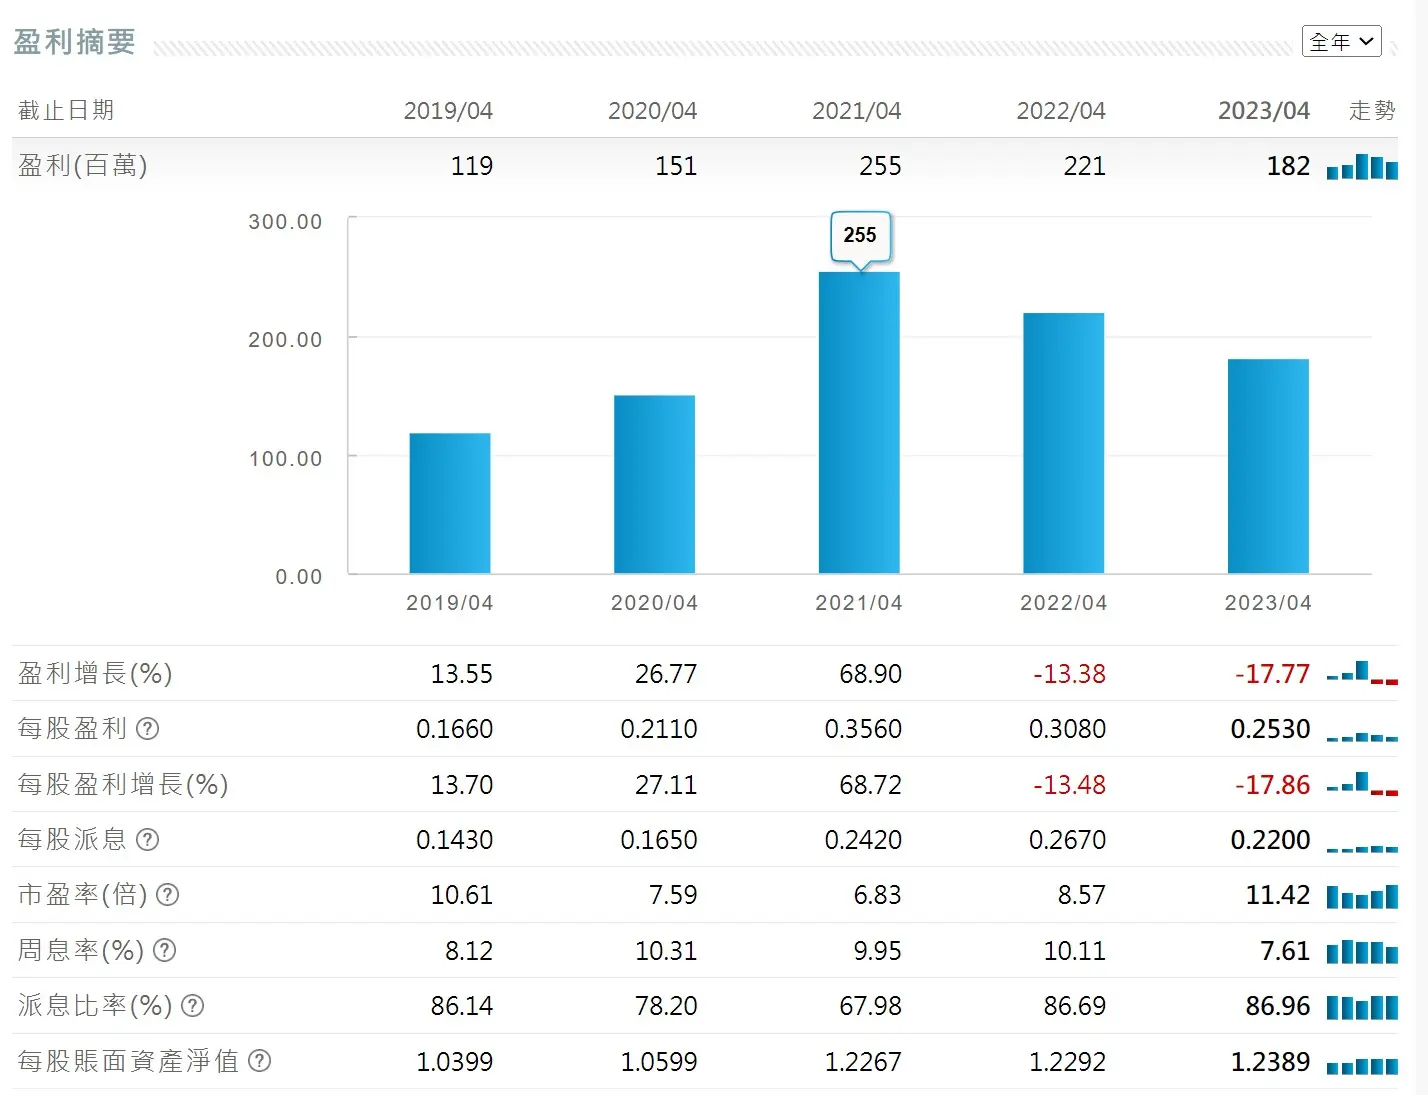Viewport: 1428px width, 1095px height.
Task: Click the -13.38 profit growth value
Action: click(1069, 674)
